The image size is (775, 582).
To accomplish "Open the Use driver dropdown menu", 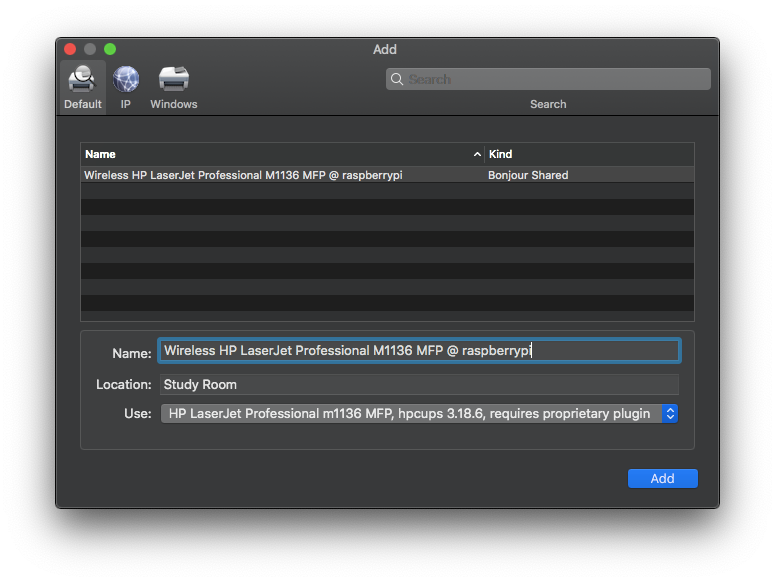I will point(419,414).
